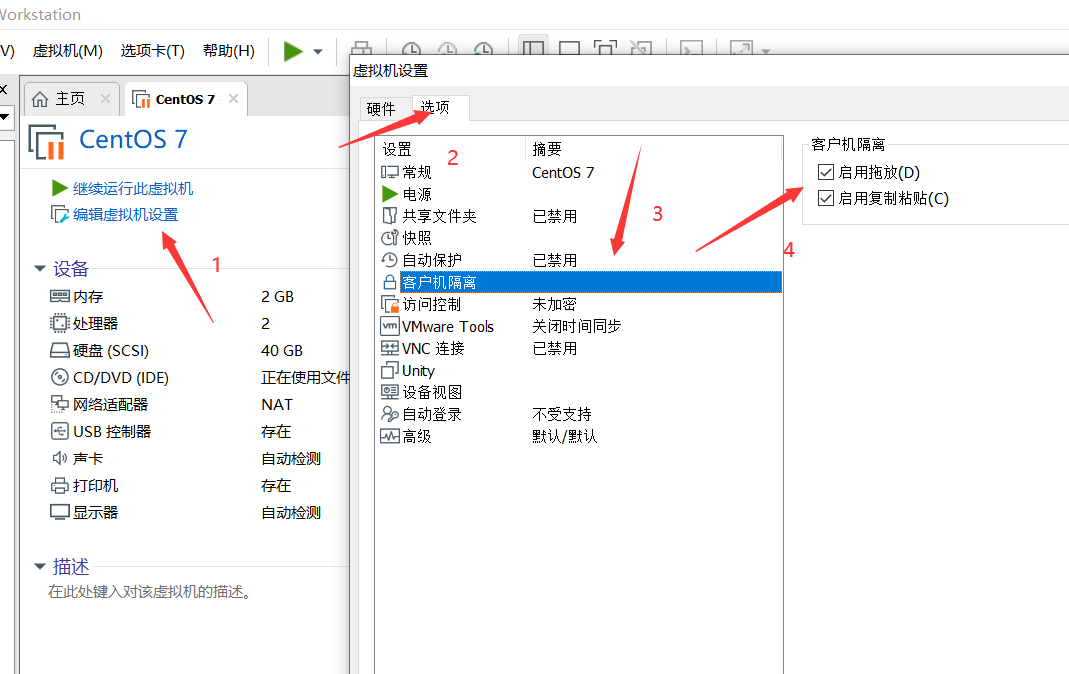The image size is (1069, 674).
Task: Click the home icon on the 主页 tab
Action: (40, 98)
